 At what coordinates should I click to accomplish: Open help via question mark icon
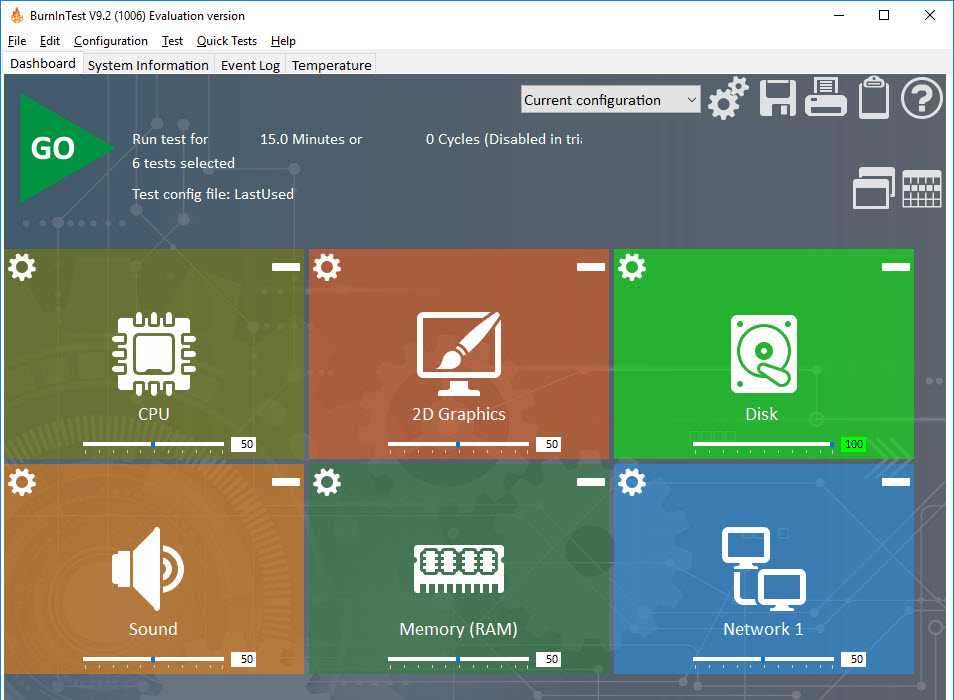click(x=922, y=99)
